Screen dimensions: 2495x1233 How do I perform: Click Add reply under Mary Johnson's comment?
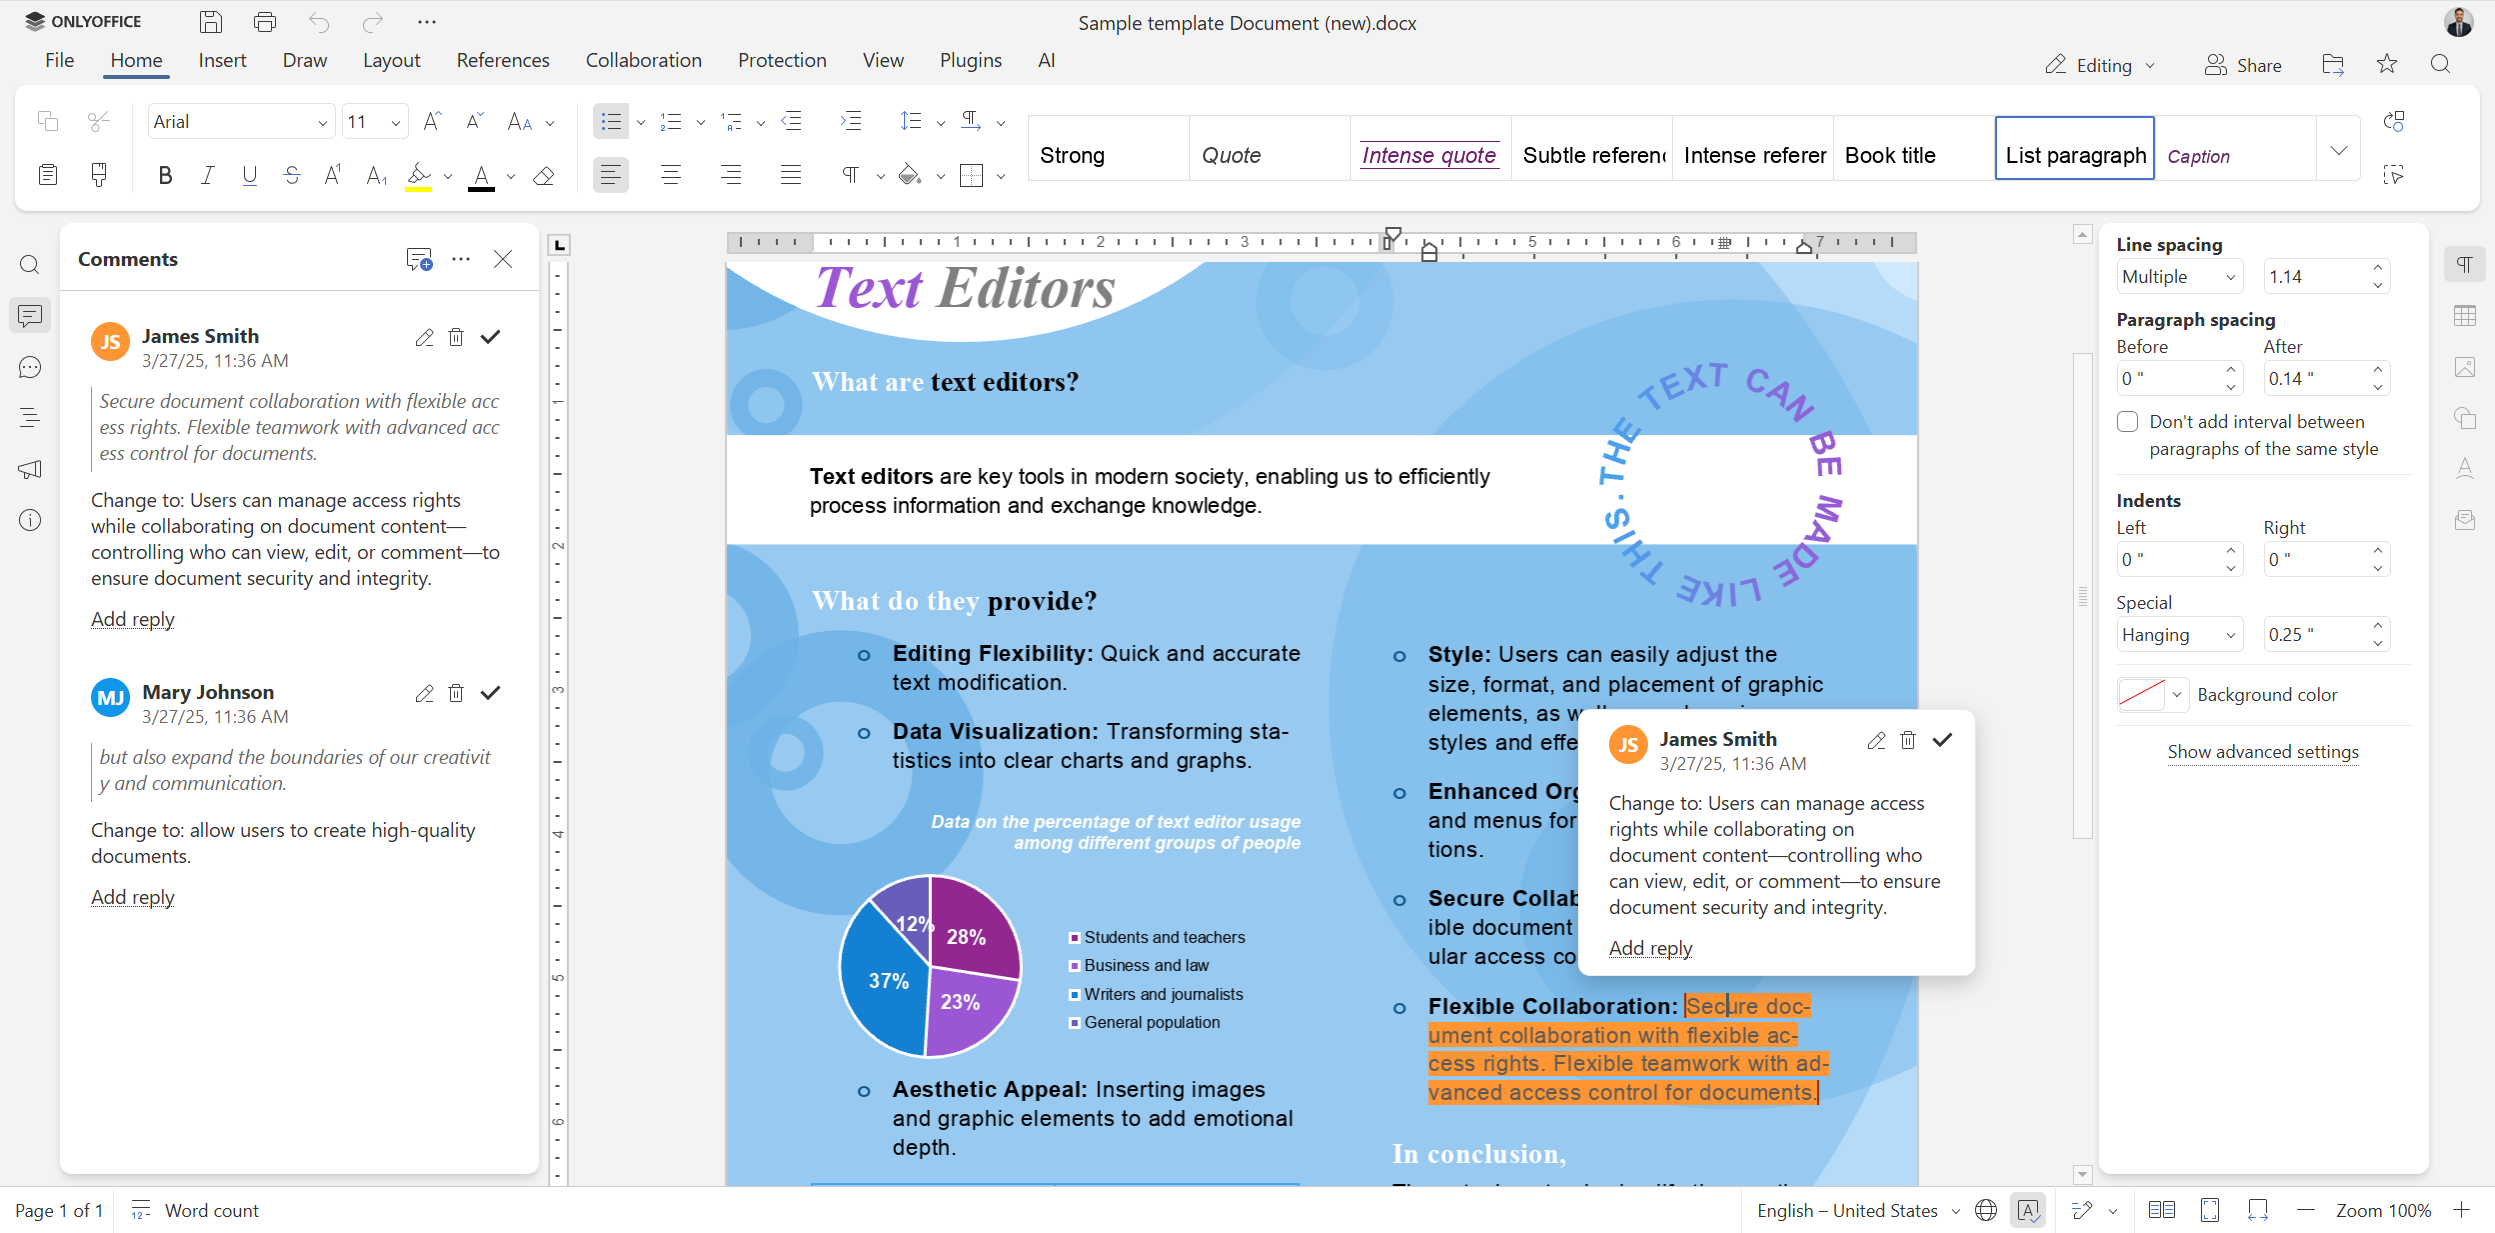(133, 897)
